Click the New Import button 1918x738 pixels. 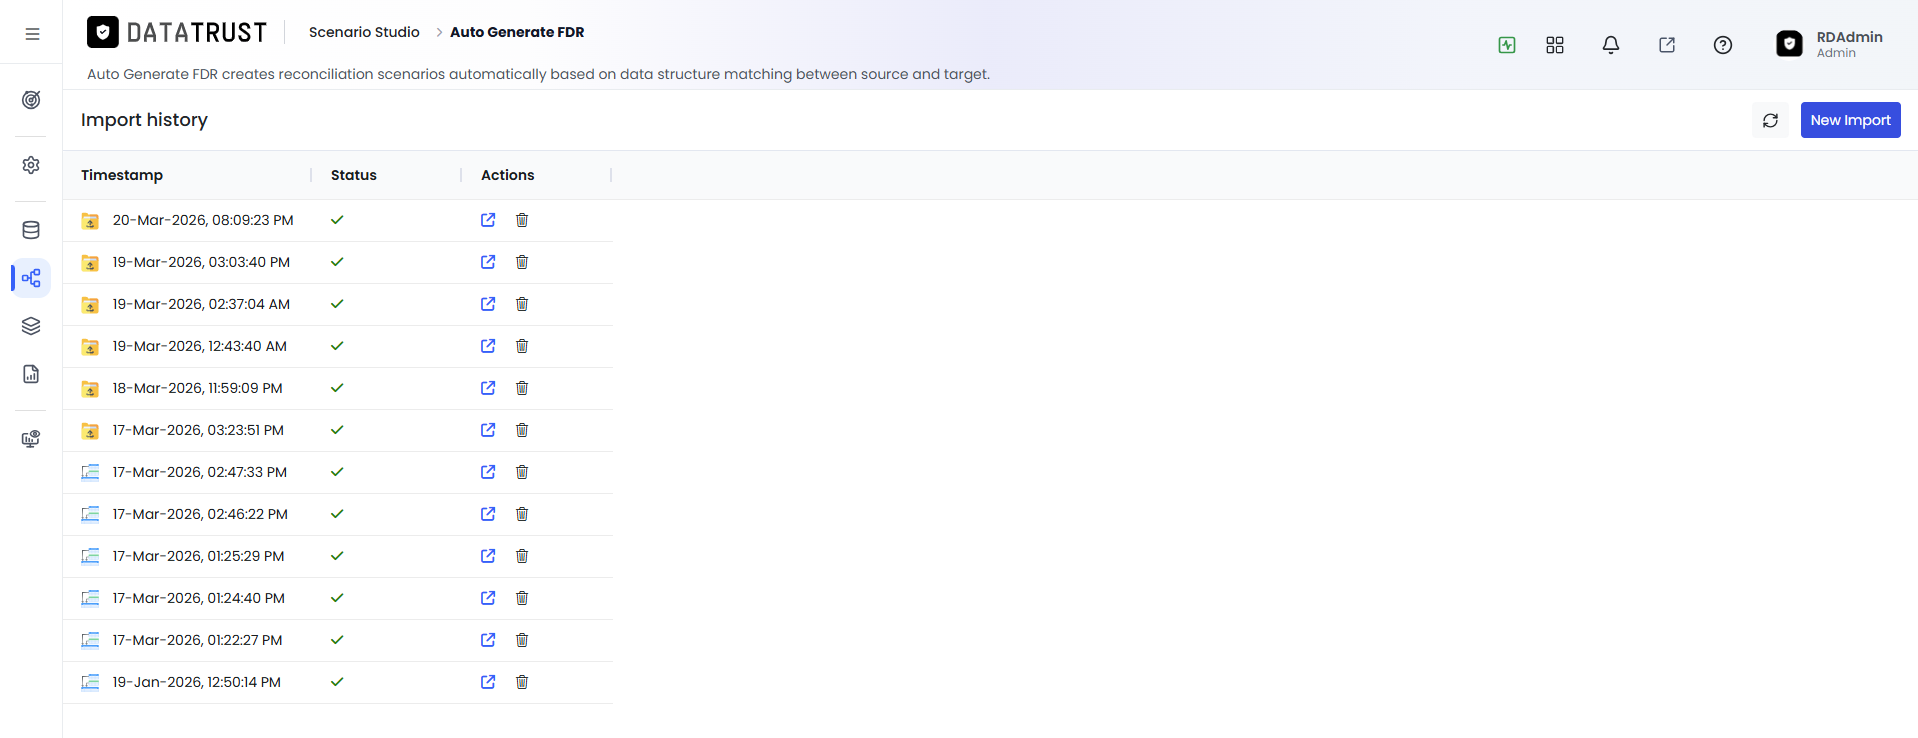pyautogui.click(x=1850, y=120)
